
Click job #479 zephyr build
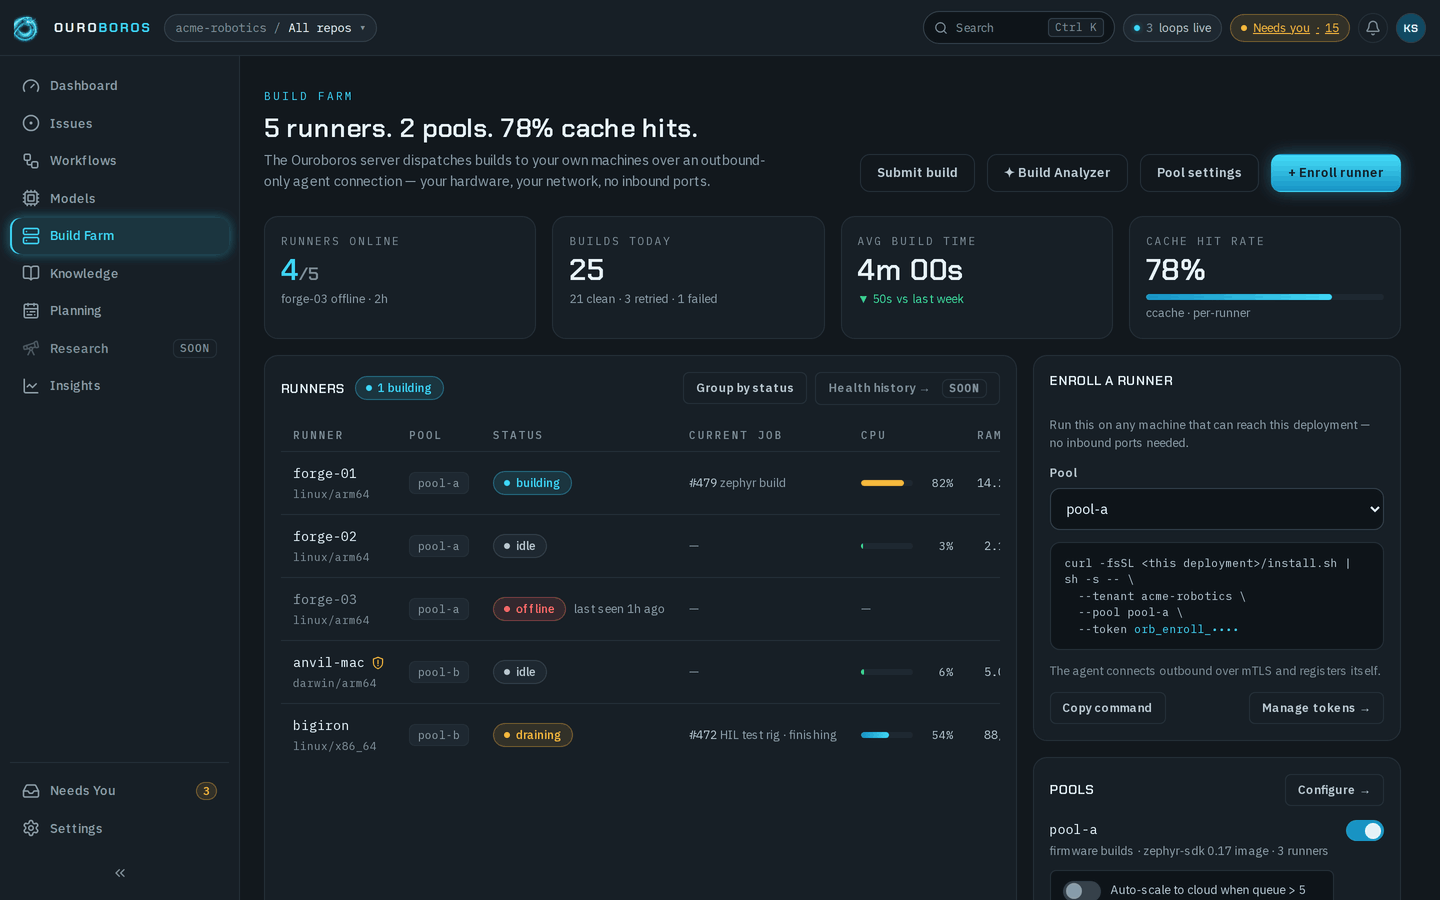coord(737,483)
